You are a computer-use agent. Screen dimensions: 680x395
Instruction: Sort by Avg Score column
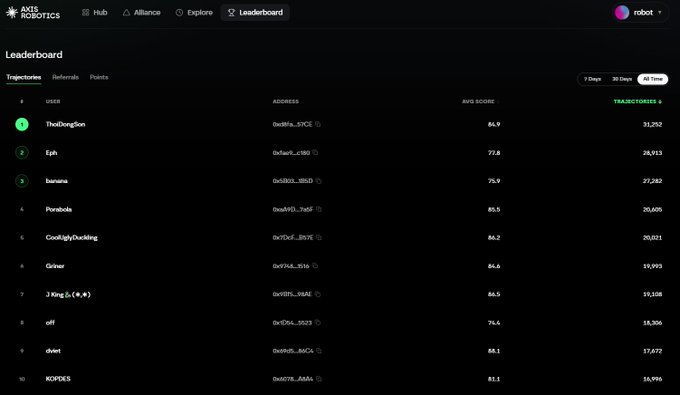point(480,101)
